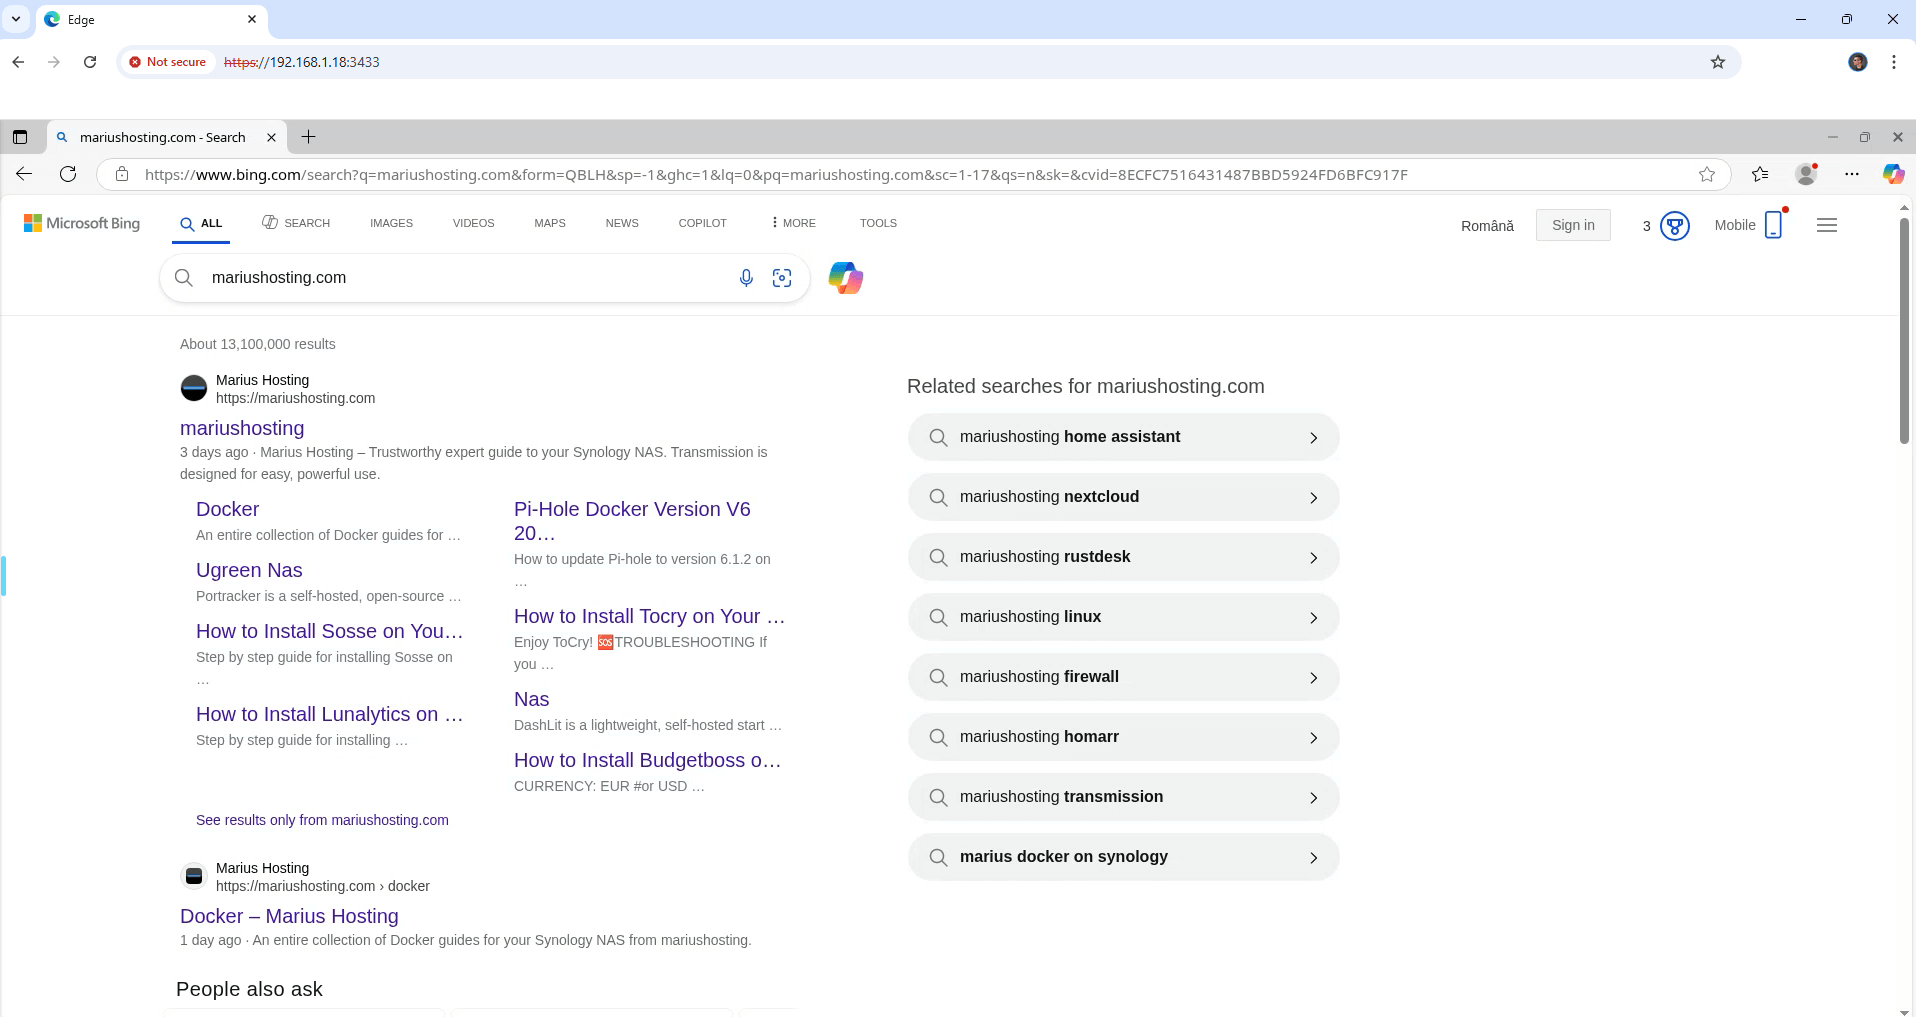1916x1017 pixels.
Task: Open Edge Settings and more ellipsis
Action: pyautogui.click(x=1852, y=174)
